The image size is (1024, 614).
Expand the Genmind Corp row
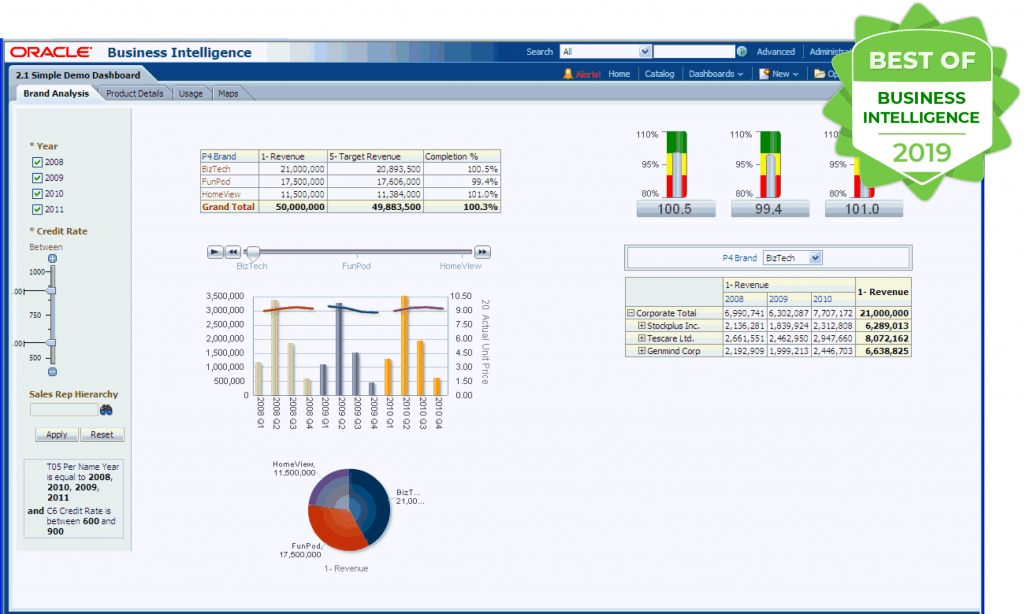tap(641, 351)
